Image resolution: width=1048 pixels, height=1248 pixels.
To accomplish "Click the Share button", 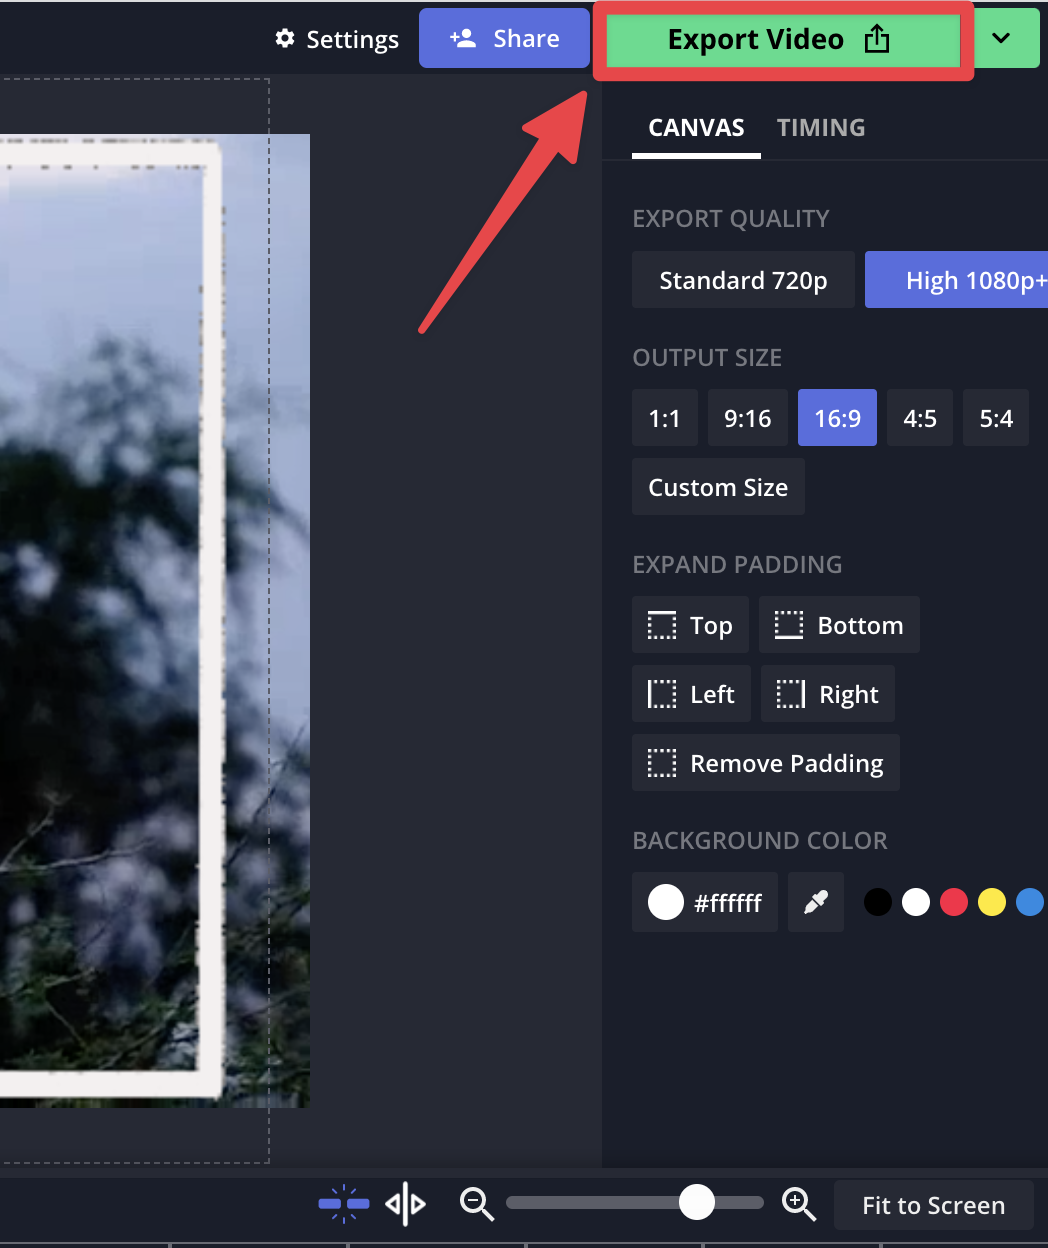I will coord(504,38).
